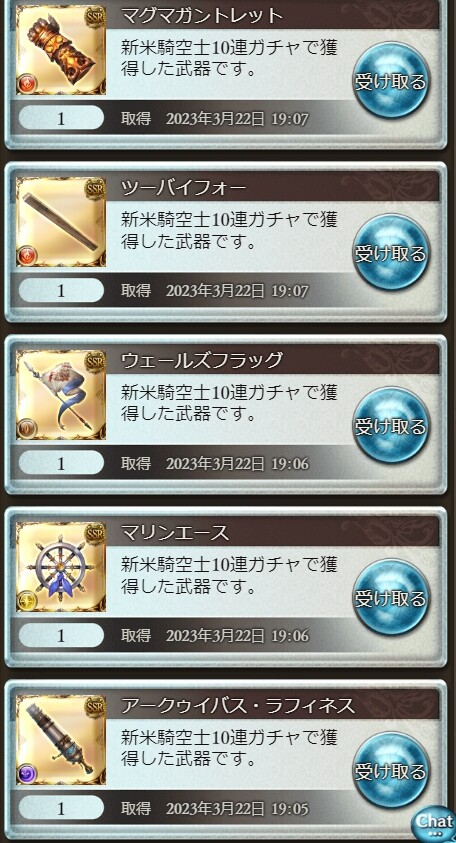Collect アークウィバス・ラフィネス via 受け取る

coord(391,770)
